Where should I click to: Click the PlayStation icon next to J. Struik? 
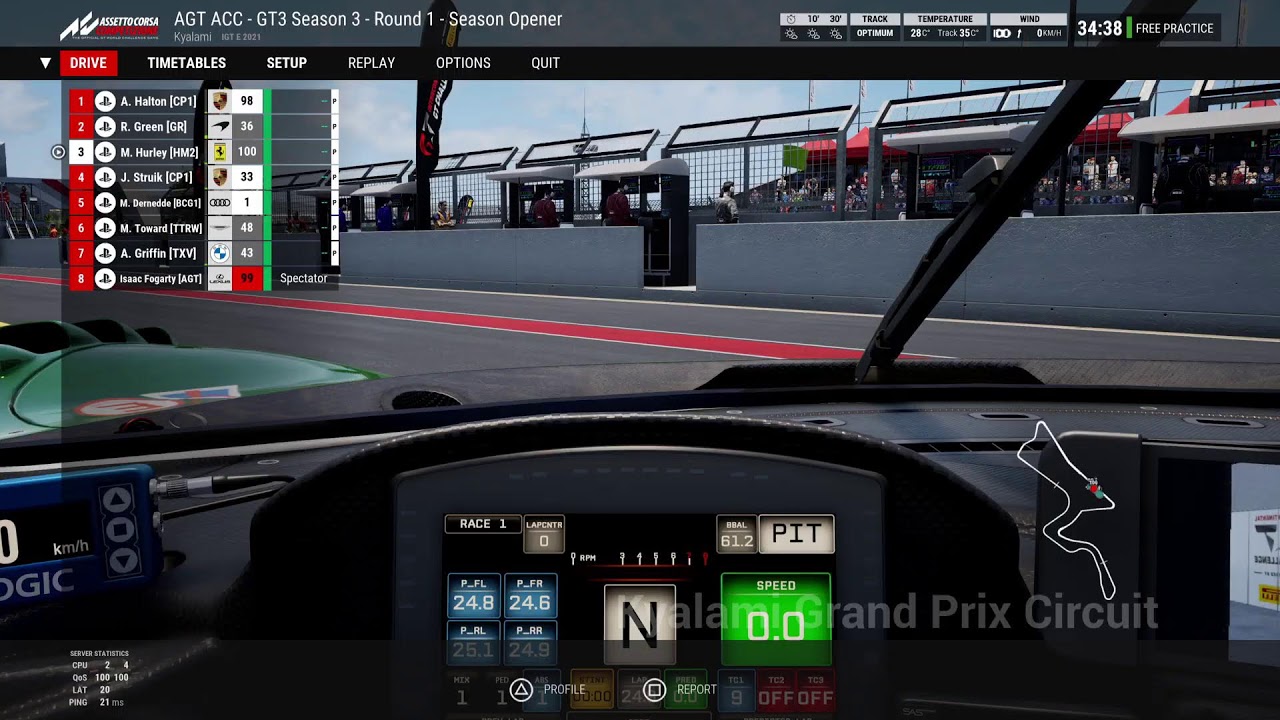[105, 177]
